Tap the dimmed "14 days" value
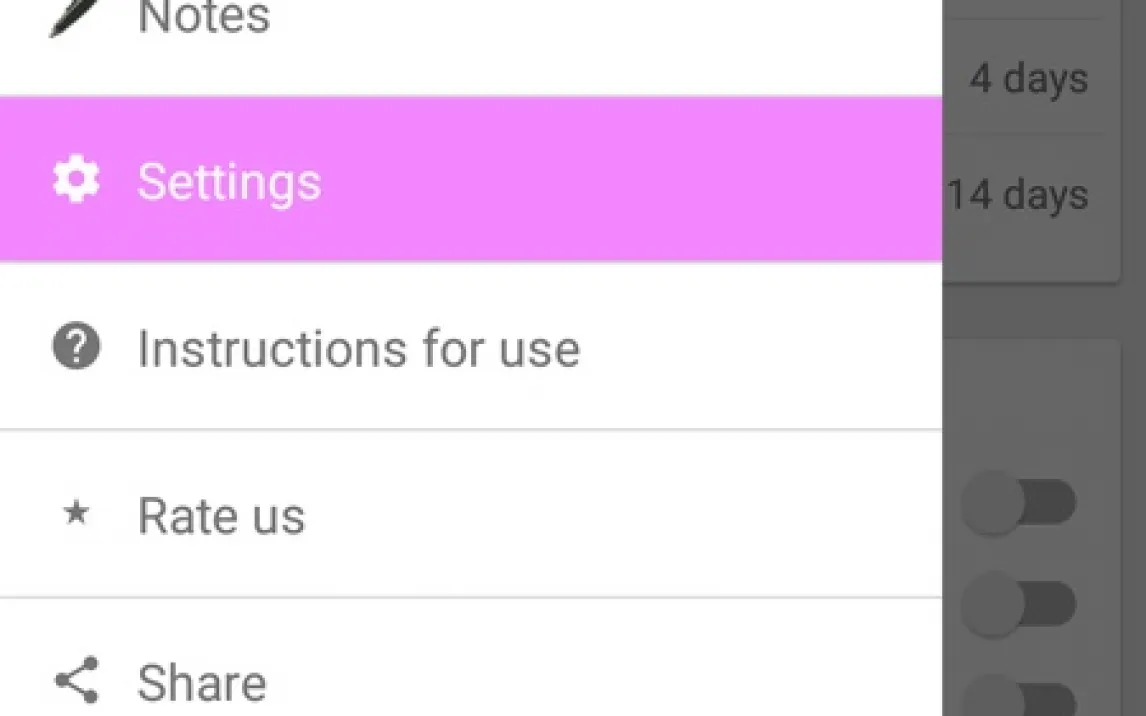This screenshot has height=716, width=1146. click(x=1018, y=194)
